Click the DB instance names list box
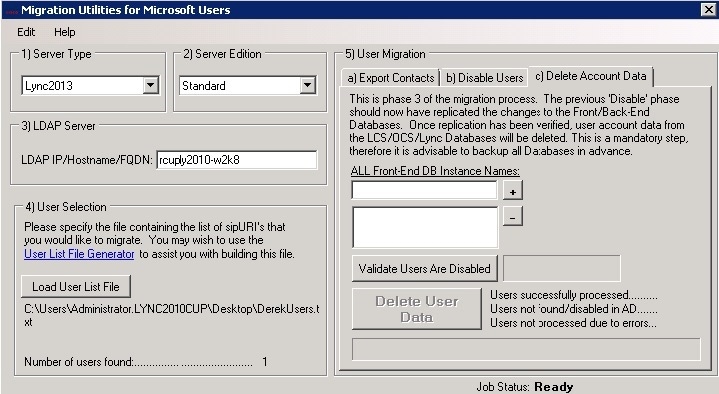 [425, 228]
